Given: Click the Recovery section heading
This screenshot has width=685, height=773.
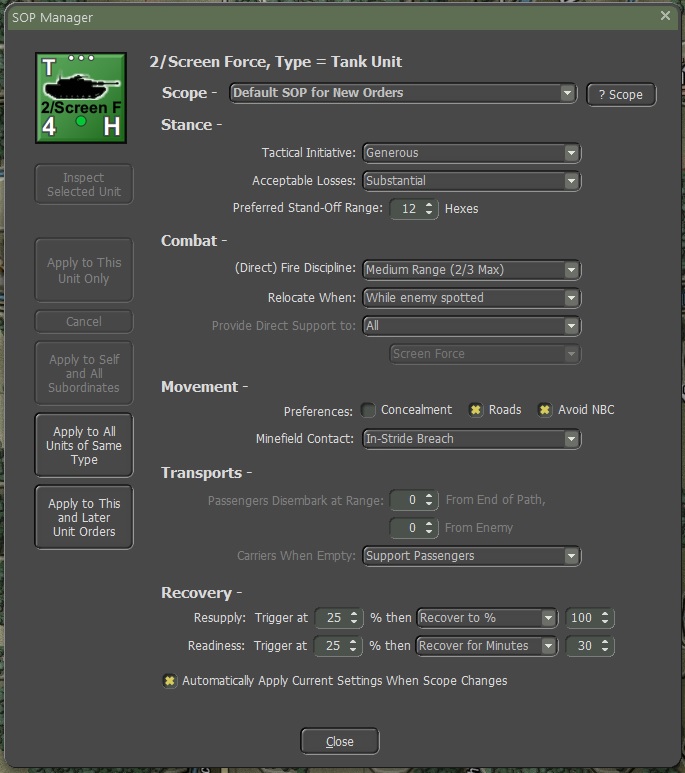Looking at the screenshot, I should [x=201, y=593].
